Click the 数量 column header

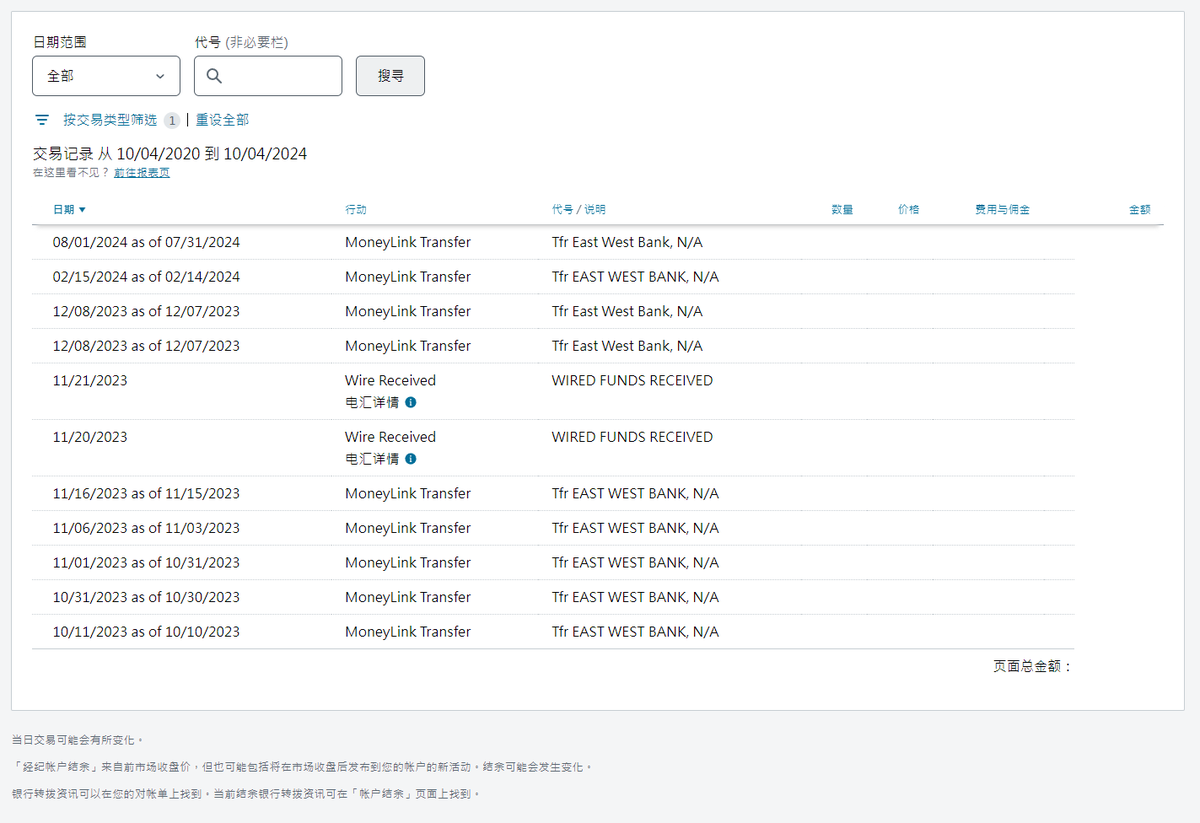point(842,210)
